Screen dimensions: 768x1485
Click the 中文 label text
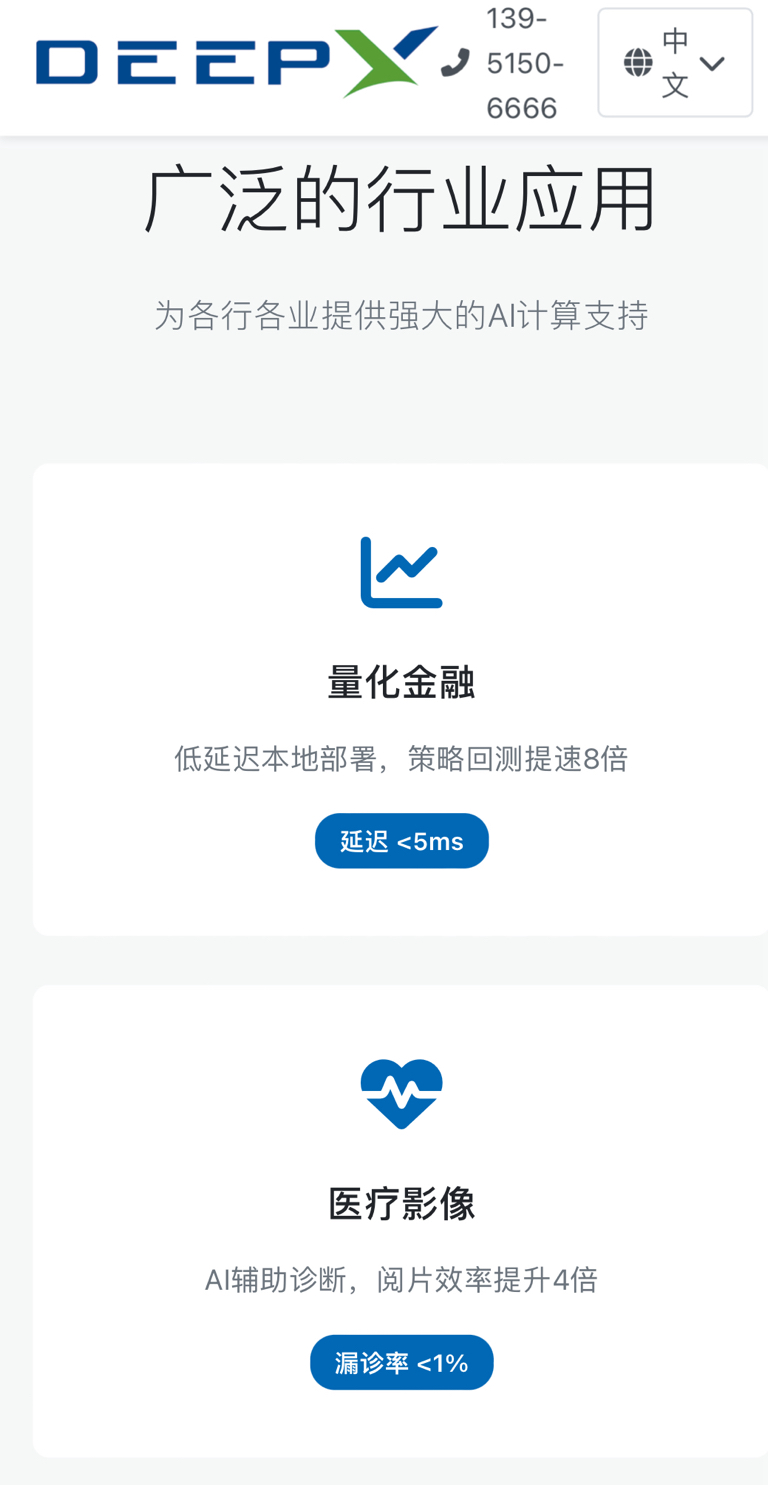tap(676, 63)
